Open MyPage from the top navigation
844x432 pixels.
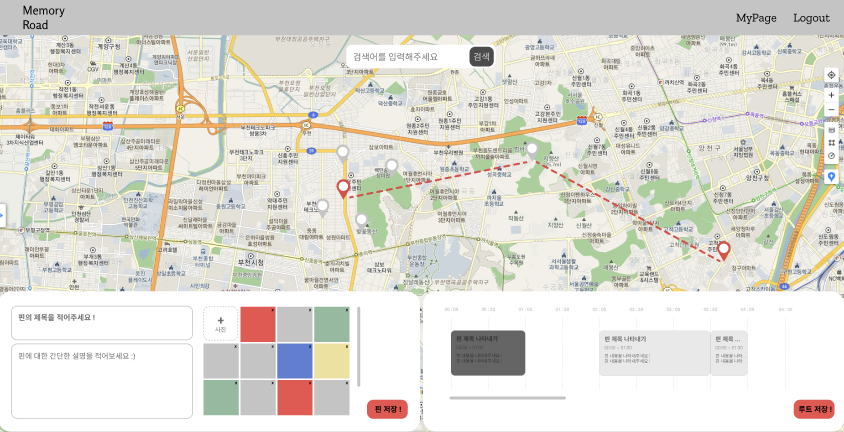(756, 18)
